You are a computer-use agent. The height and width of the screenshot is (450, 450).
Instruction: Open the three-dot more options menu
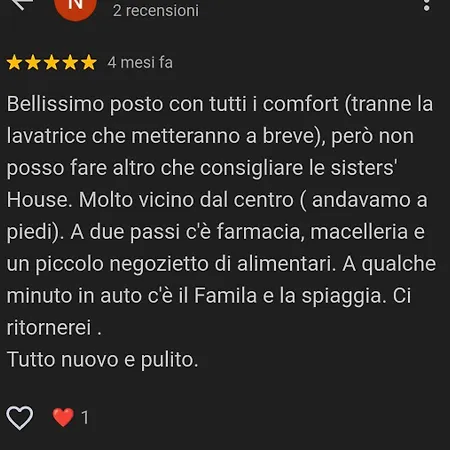point(426,5)
